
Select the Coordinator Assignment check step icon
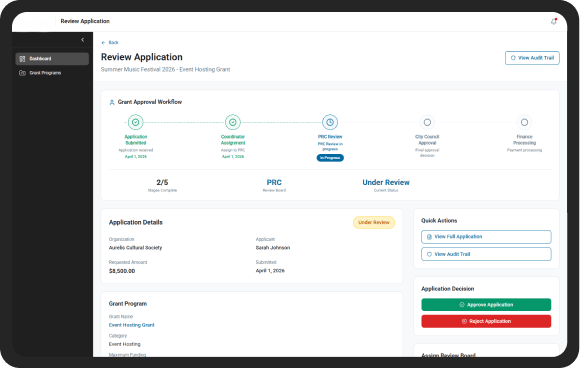pyautogui.click(x=233, y=122)
